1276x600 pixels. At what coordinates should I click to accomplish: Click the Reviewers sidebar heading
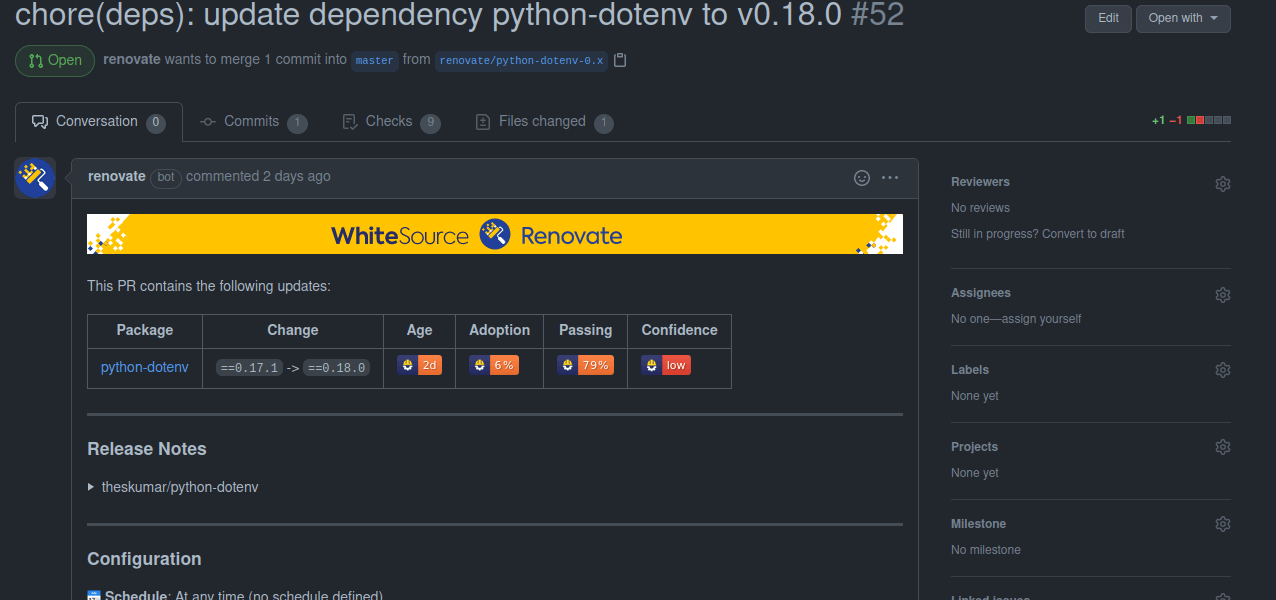point(980,182)
